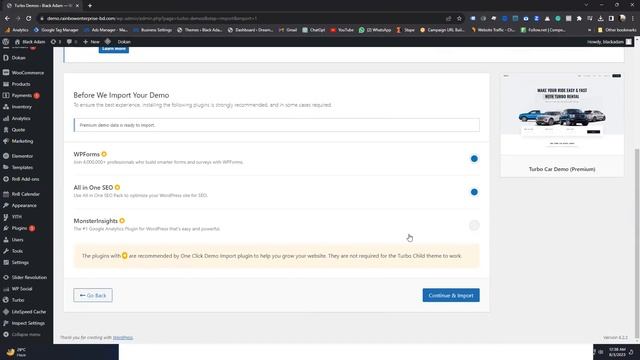Open the Gmail bookmark
Viewport: 640px width, 360px height.
click(x=288, y=30)
